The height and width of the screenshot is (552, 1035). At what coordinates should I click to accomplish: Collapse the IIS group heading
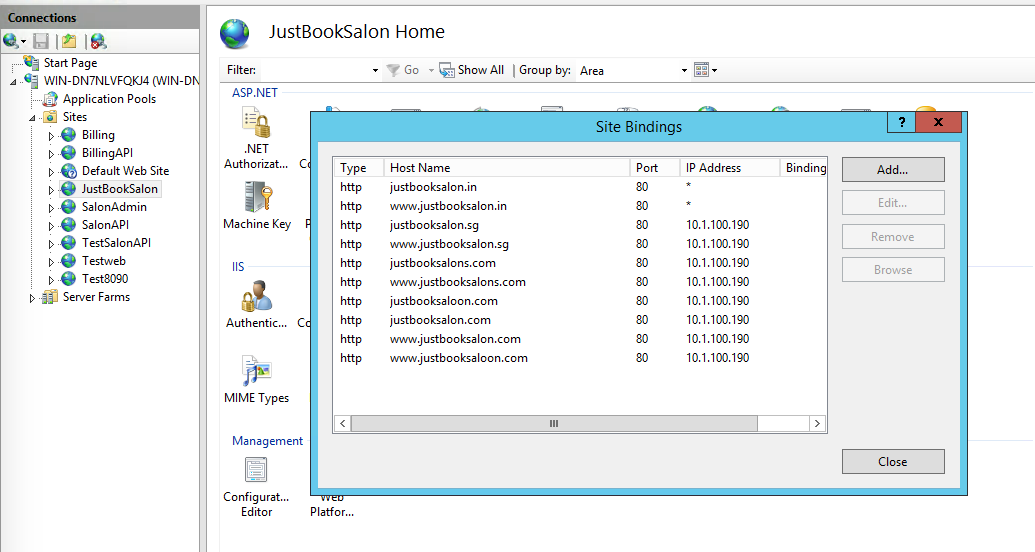pos(238,267)
